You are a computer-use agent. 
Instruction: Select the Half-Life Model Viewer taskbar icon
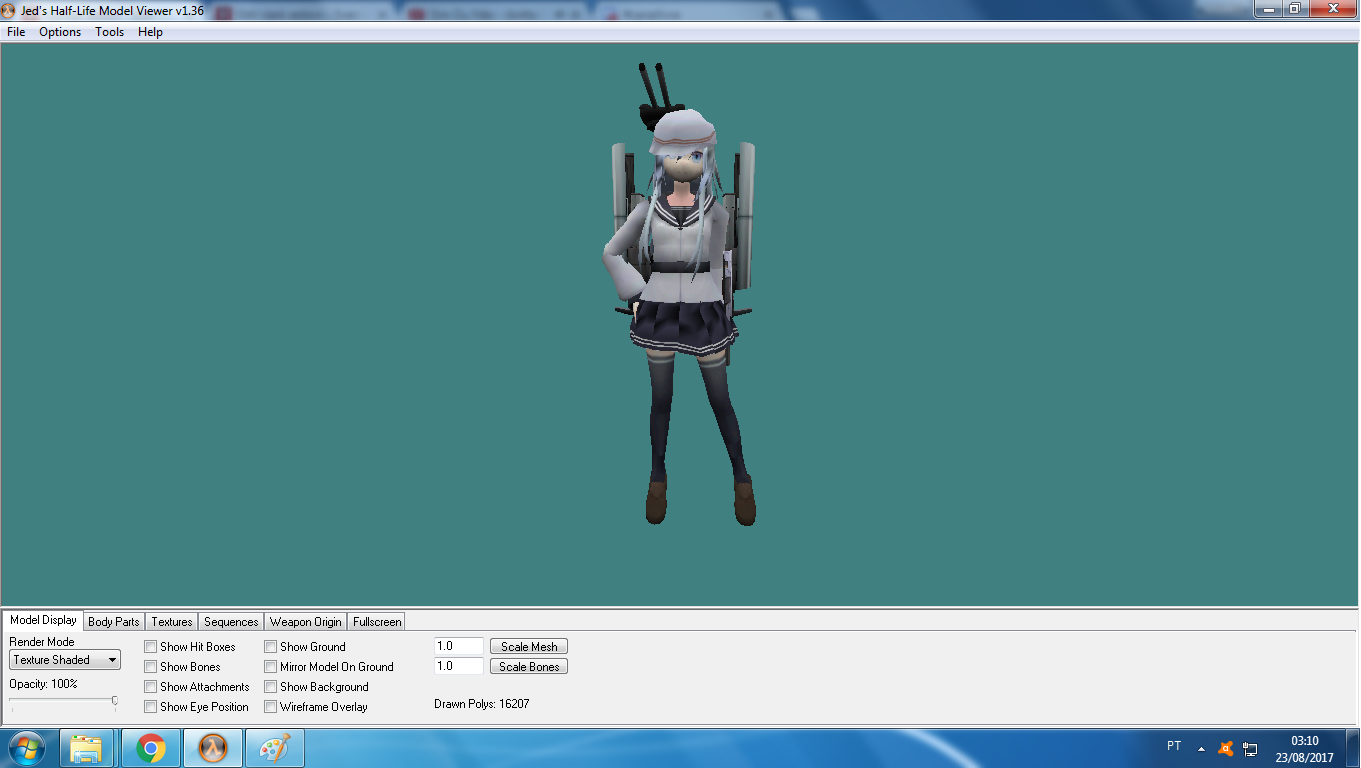click(x=212, y=748)
